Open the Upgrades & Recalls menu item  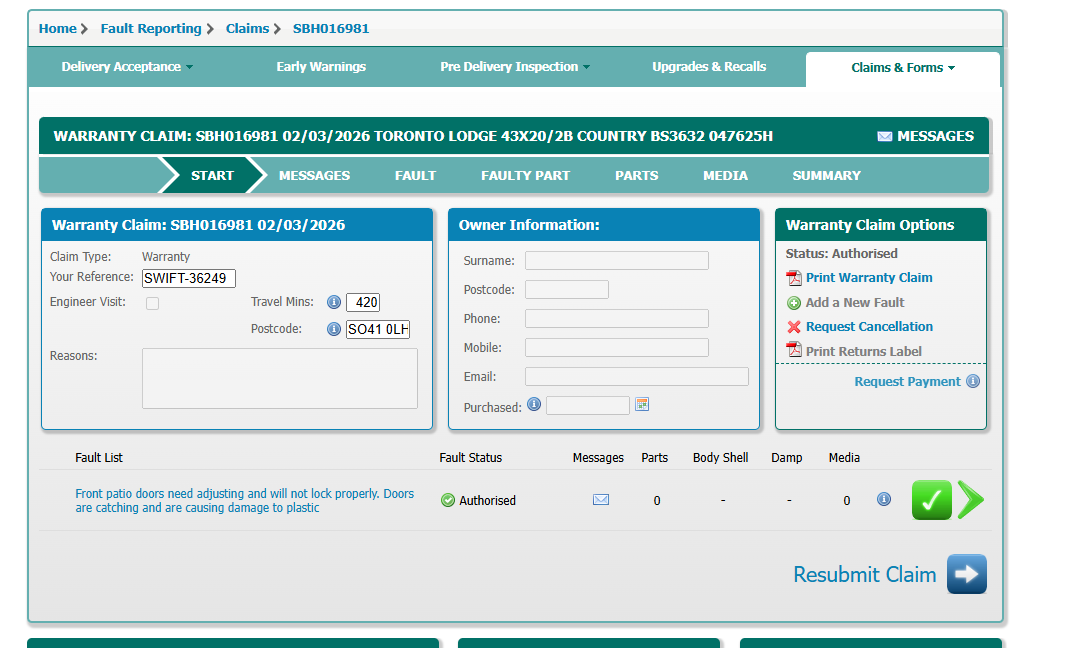click(x=709, y=67)
